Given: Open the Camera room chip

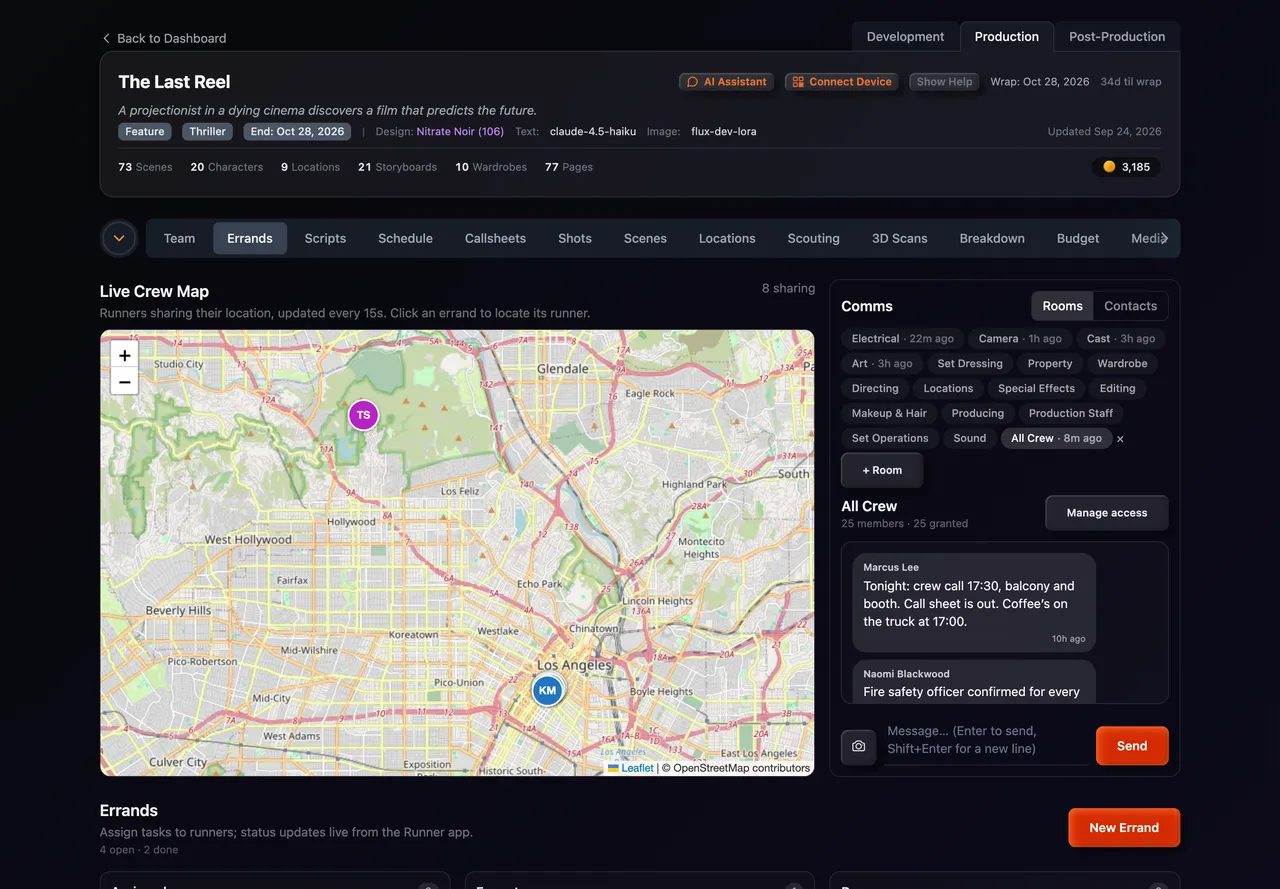Looking at the screenshot, I should coord(1020,339).
